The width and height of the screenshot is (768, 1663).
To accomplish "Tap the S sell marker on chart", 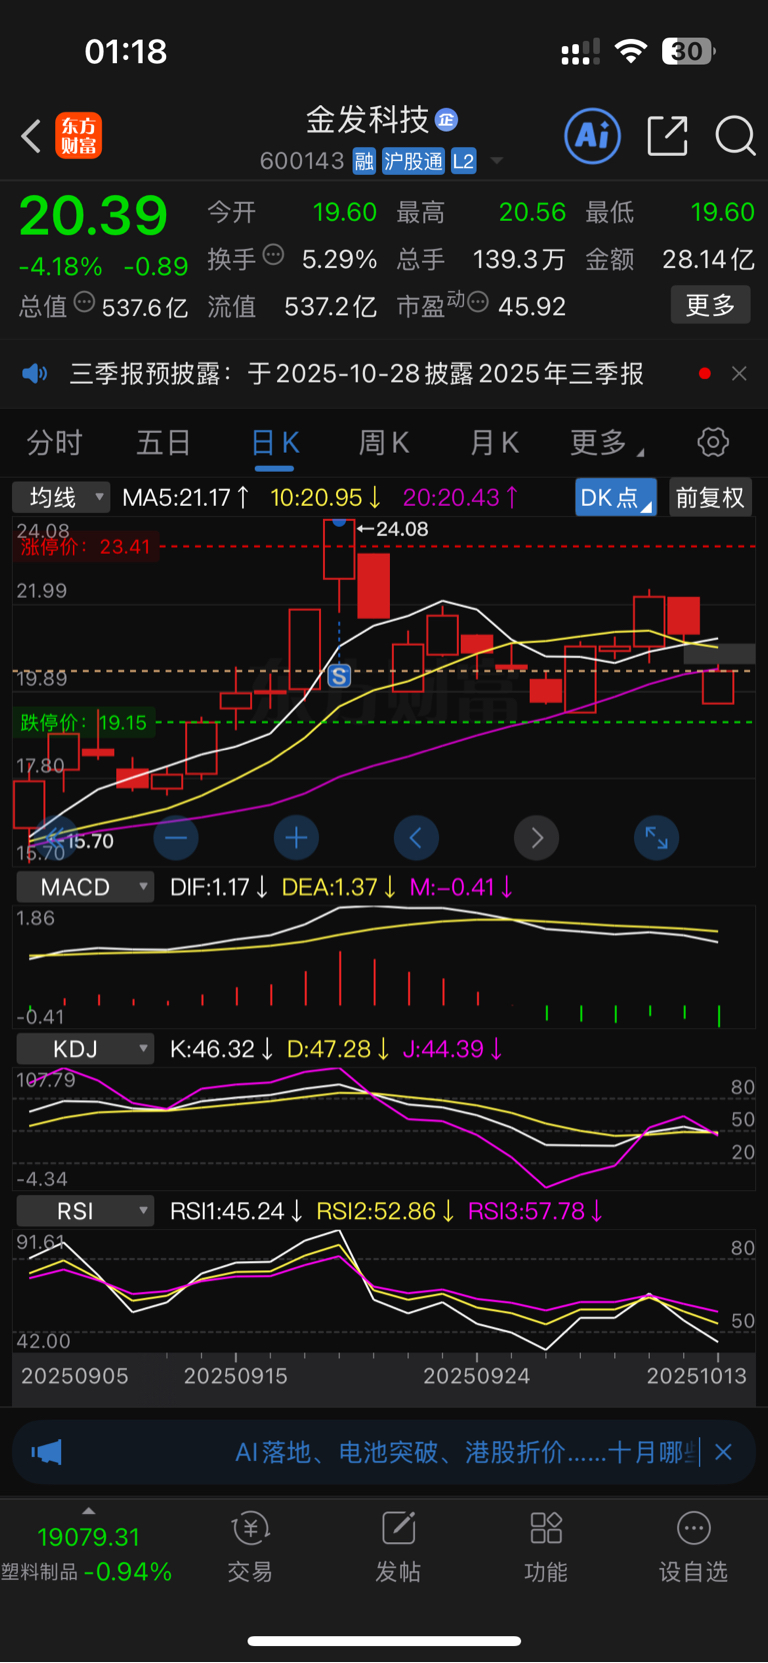I will point(340,677).
